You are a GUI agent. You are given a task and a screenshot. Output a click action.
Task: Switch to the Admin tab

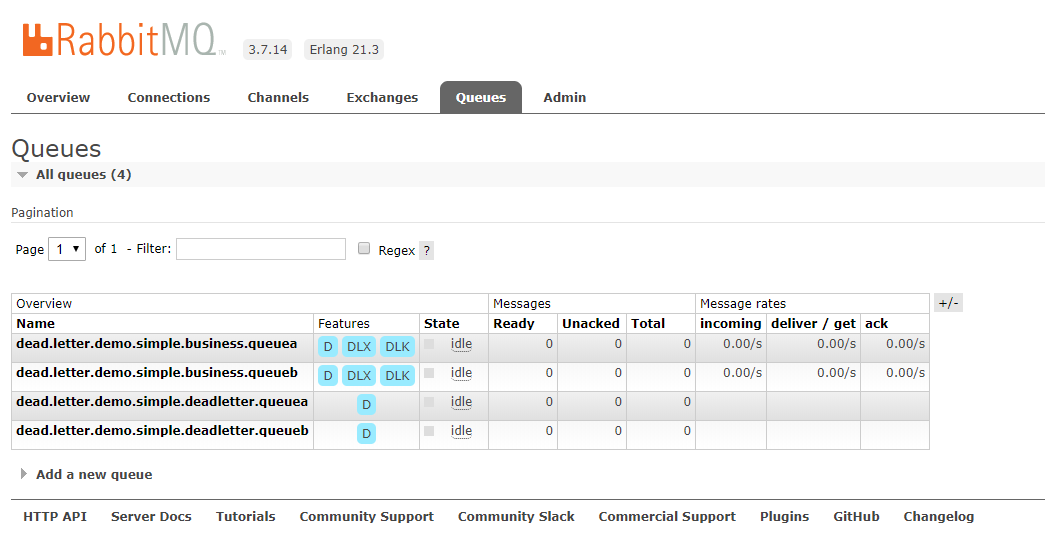pyautogui.click(x=564, y=97)
